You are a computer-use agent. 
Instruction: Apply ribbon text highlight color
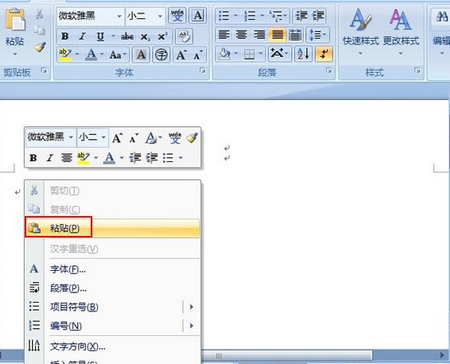click(66, 54)
